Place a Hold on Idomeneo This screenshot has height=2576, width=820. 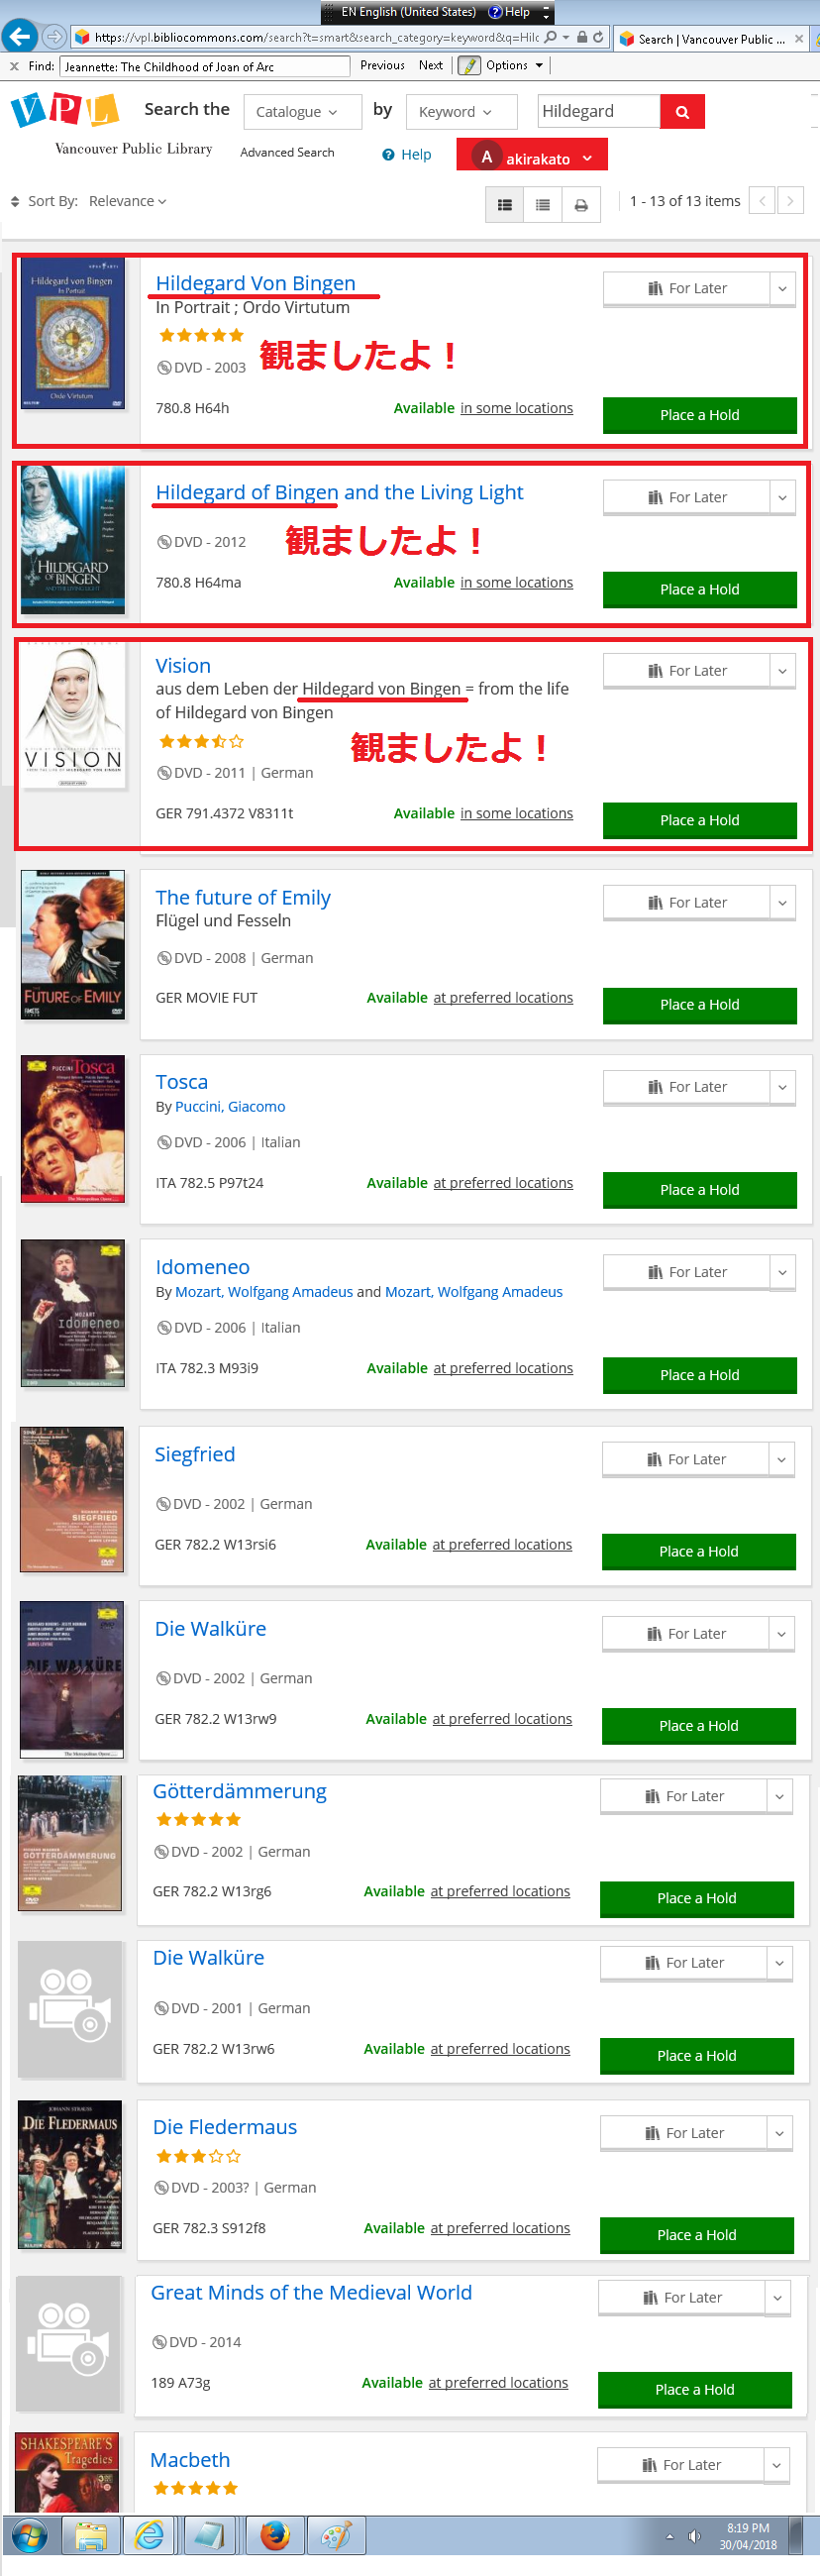click(699, 1375)
